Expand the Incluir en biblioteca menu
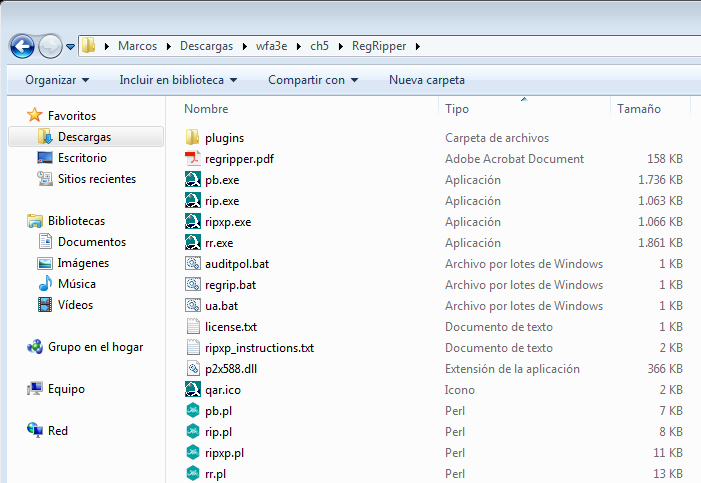The height and width of the screenshot is (483, 701). pyautogui.click(x=177, y=80)
